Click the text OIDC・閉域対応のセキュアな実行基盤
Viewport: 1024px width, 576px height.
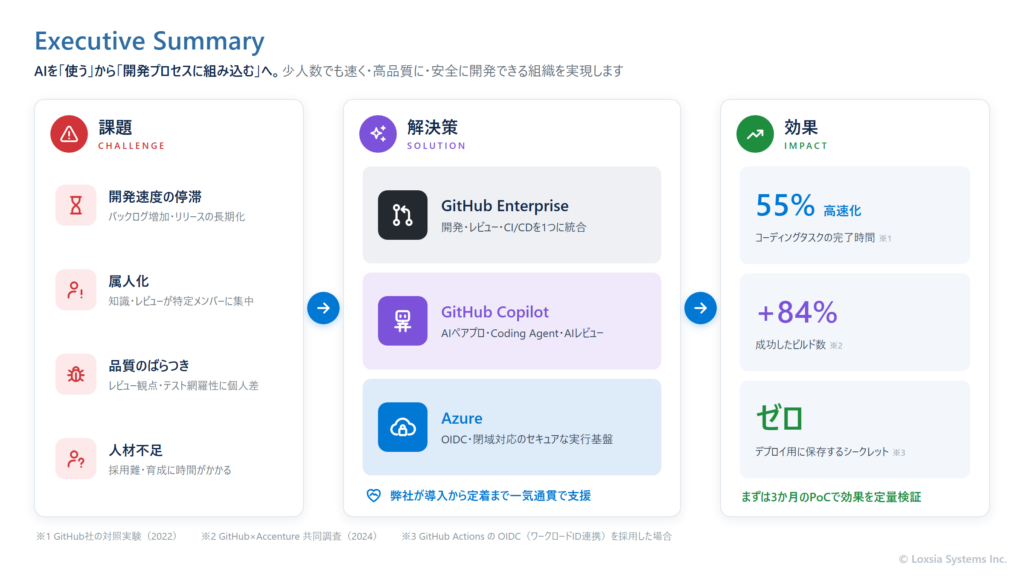coord(527,440)
